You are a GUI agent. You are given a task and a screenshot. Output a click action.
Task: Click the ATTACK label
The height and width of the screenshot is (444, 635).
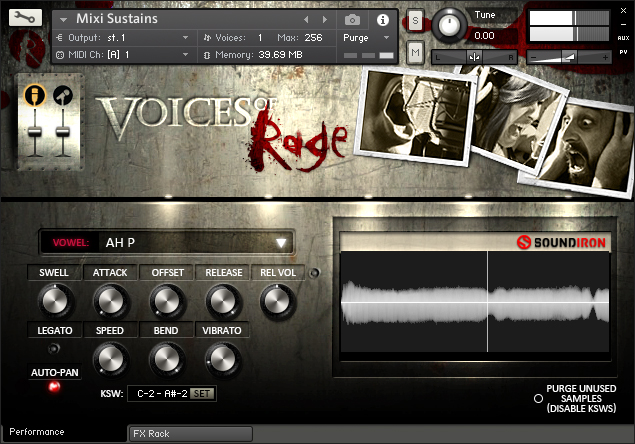pyautogui.click(x=110, y=273)
